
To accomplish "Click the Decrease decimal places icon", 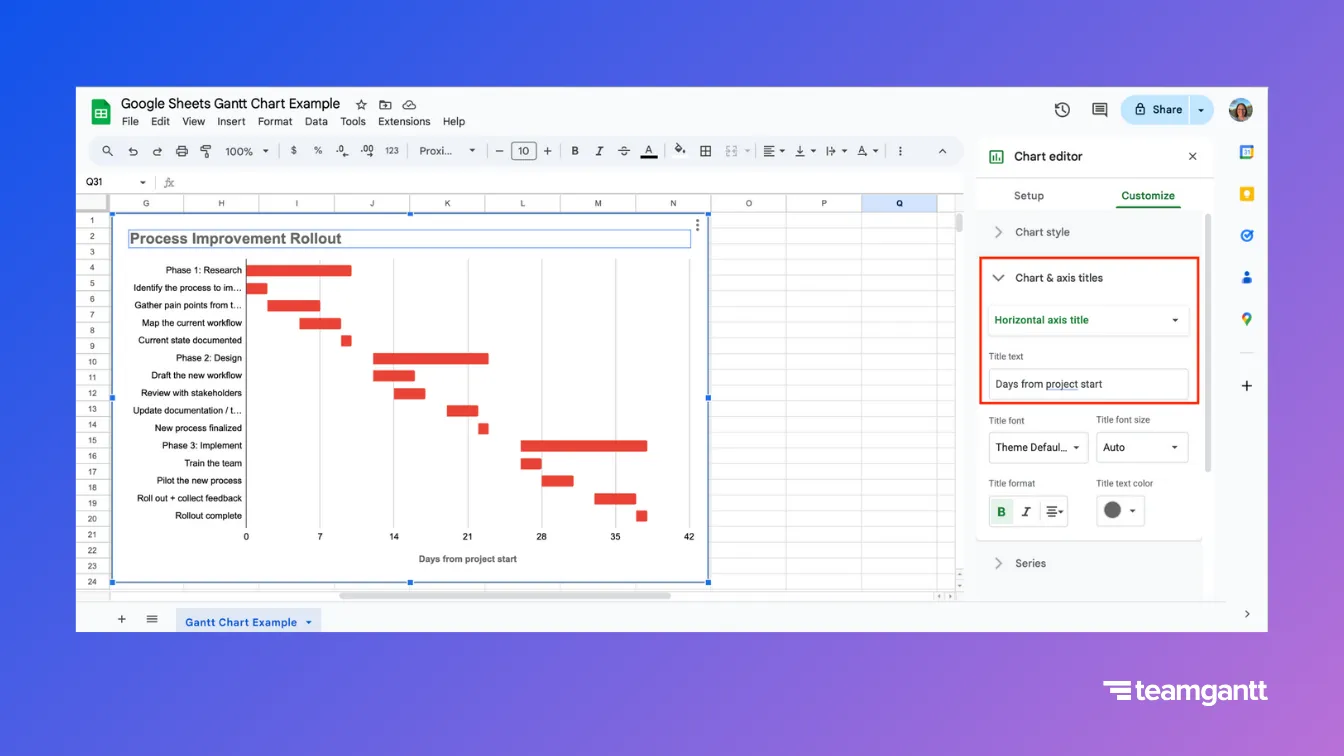I will click(340, 151).
